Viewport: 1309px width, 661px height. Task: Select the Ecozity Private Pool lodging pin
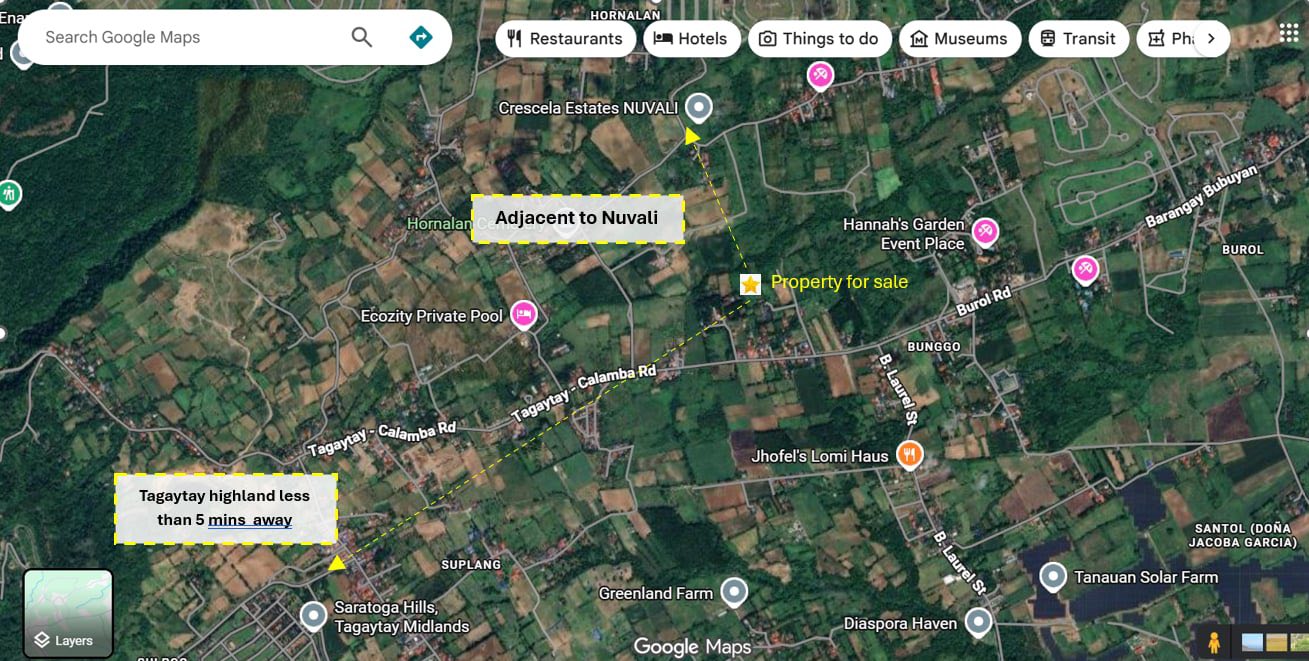[523, 315]
